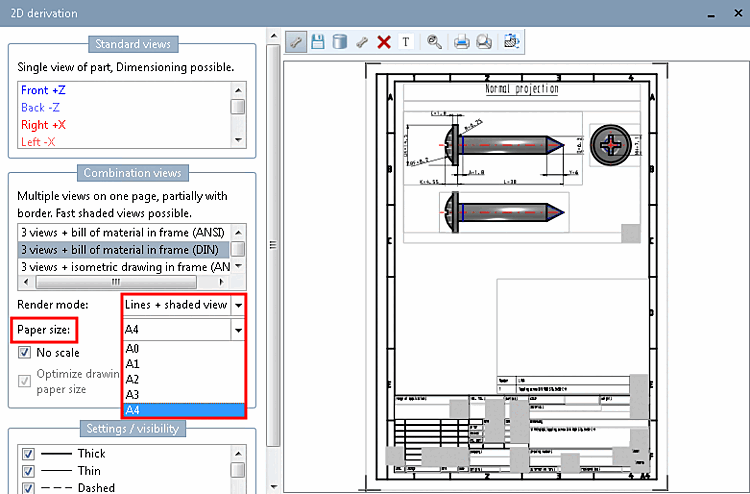750x494 pixels.
Task: Open print preview icon
Action: point(483,42)
